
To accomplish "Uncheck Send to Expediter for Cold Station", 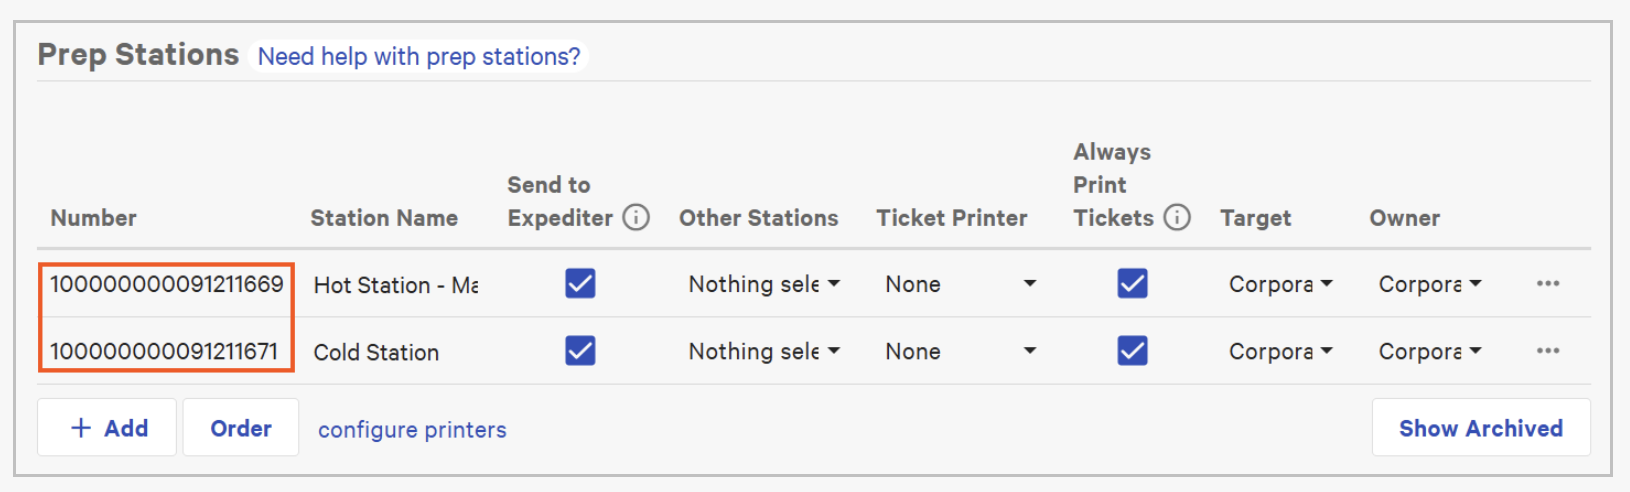I will (580, 351).
